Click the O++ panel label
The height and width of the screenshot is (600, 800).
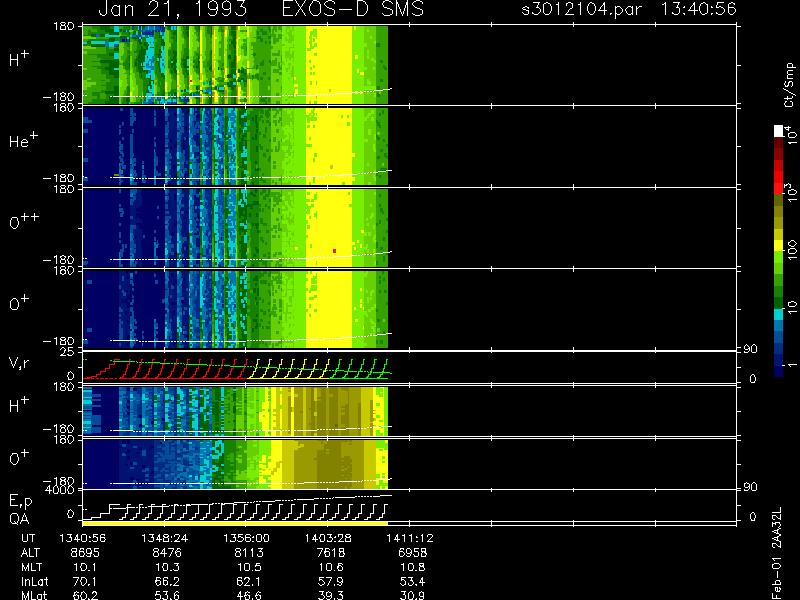24,221
